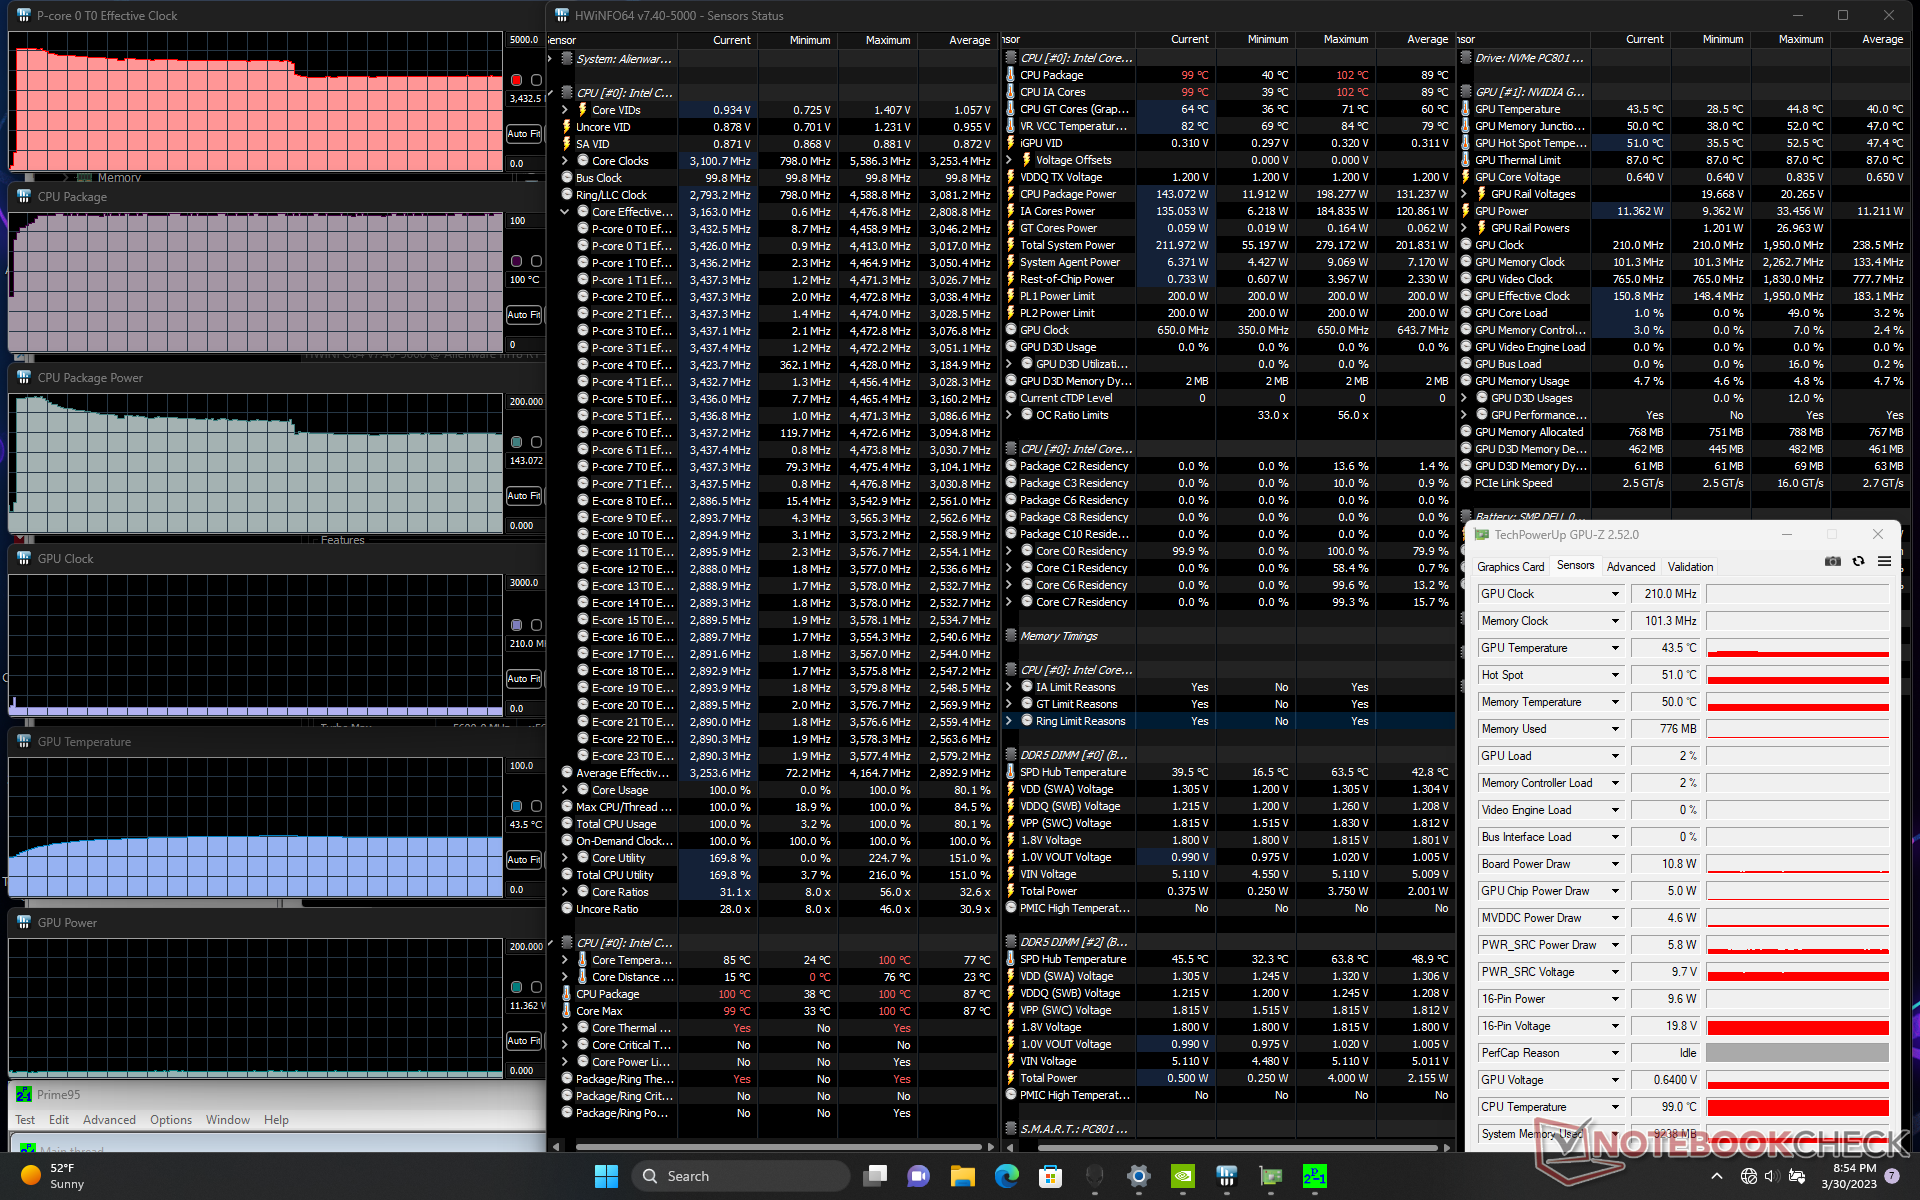Open the notification bell with badge 7
The height and width of the screenshot is (1200, 1920).
1892,1176
